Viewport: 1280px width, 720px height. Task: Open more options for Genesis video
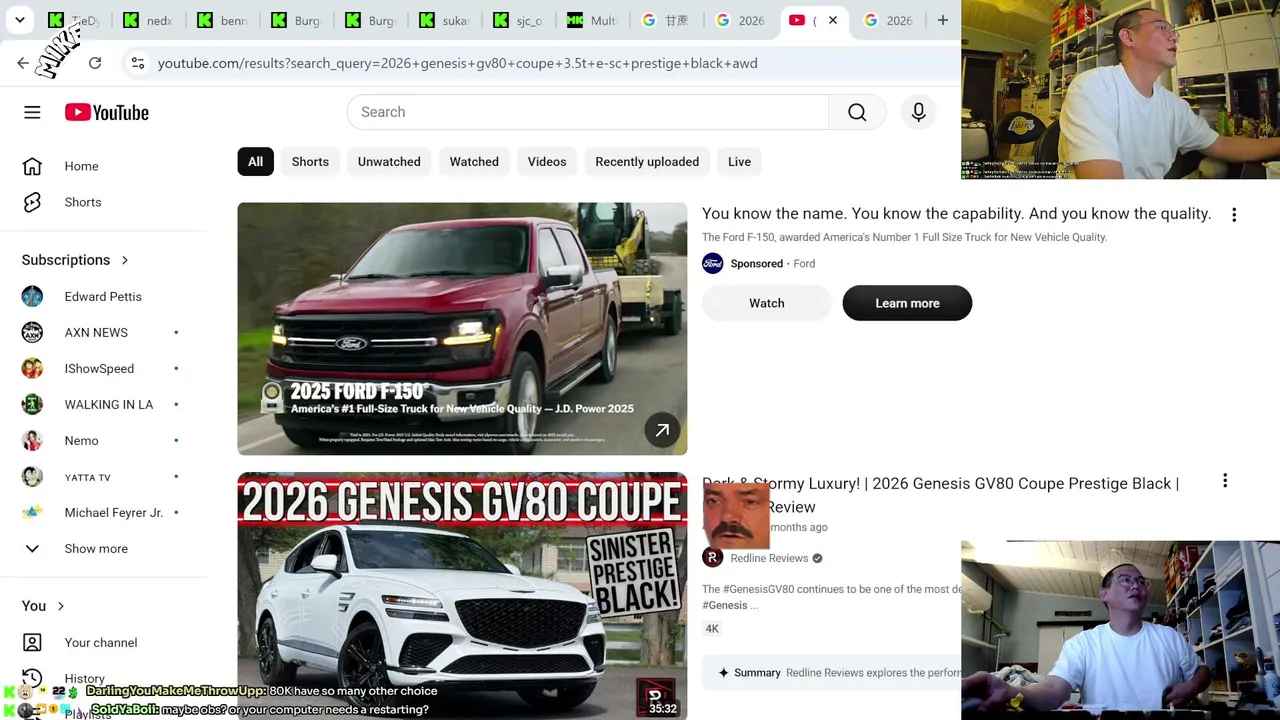[1225, 481]
